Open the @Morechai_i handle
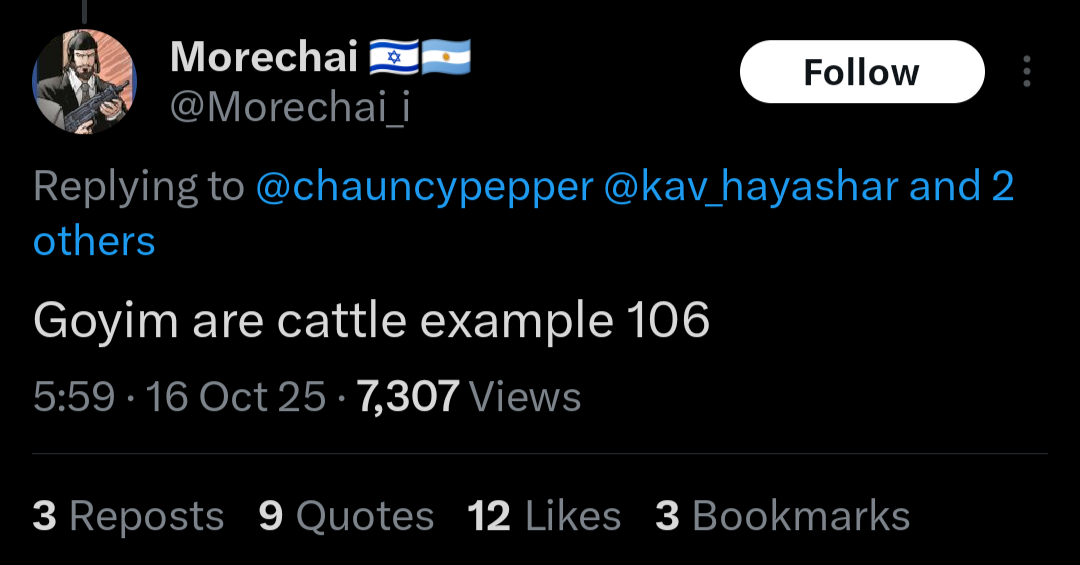This screenshot has height=565, width=1080. coord(290,107)
